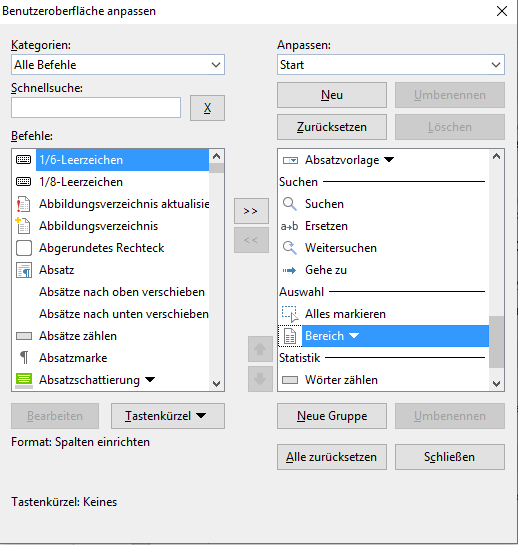Click the Suchen magnifier icon
Screen dimensions: 518x545
tap(290, 204)
